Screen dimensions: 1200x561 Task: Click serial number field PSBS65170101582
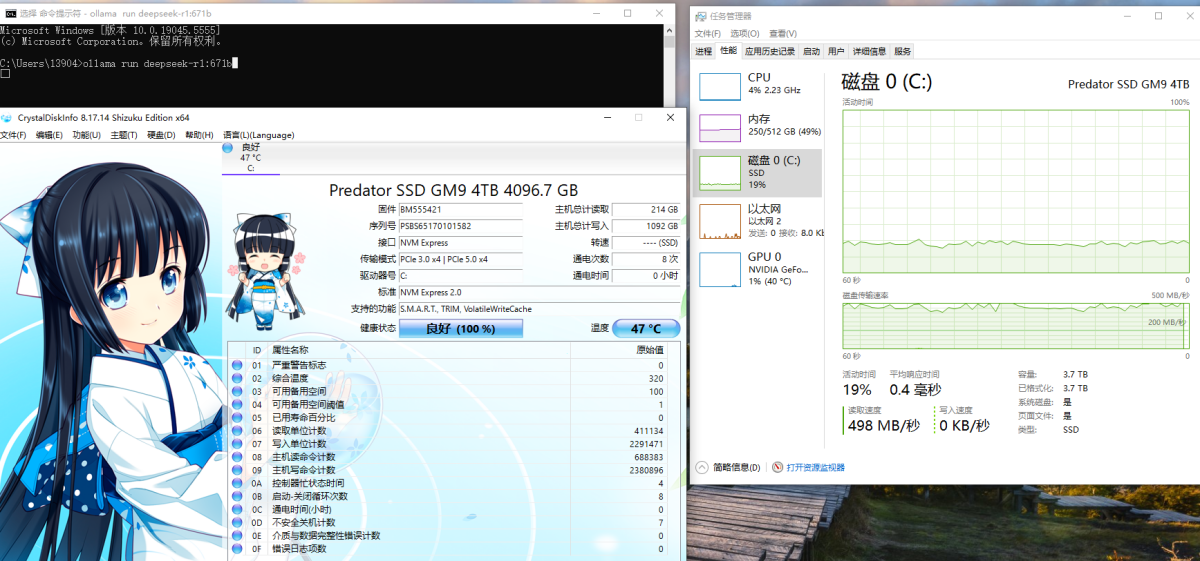pyautogui.click(x=460, y=226)
